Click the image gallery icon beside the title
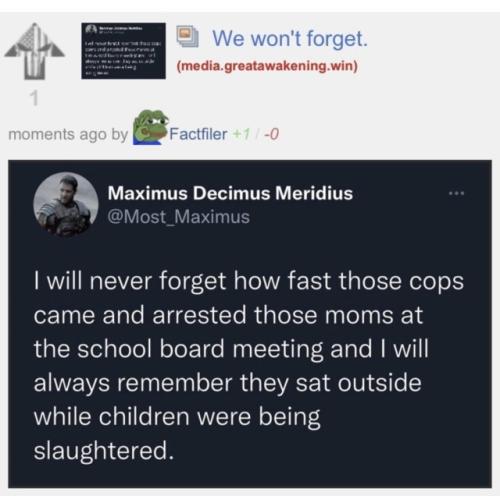This screenshot has height=496, width=500. (x=187, y=36)
